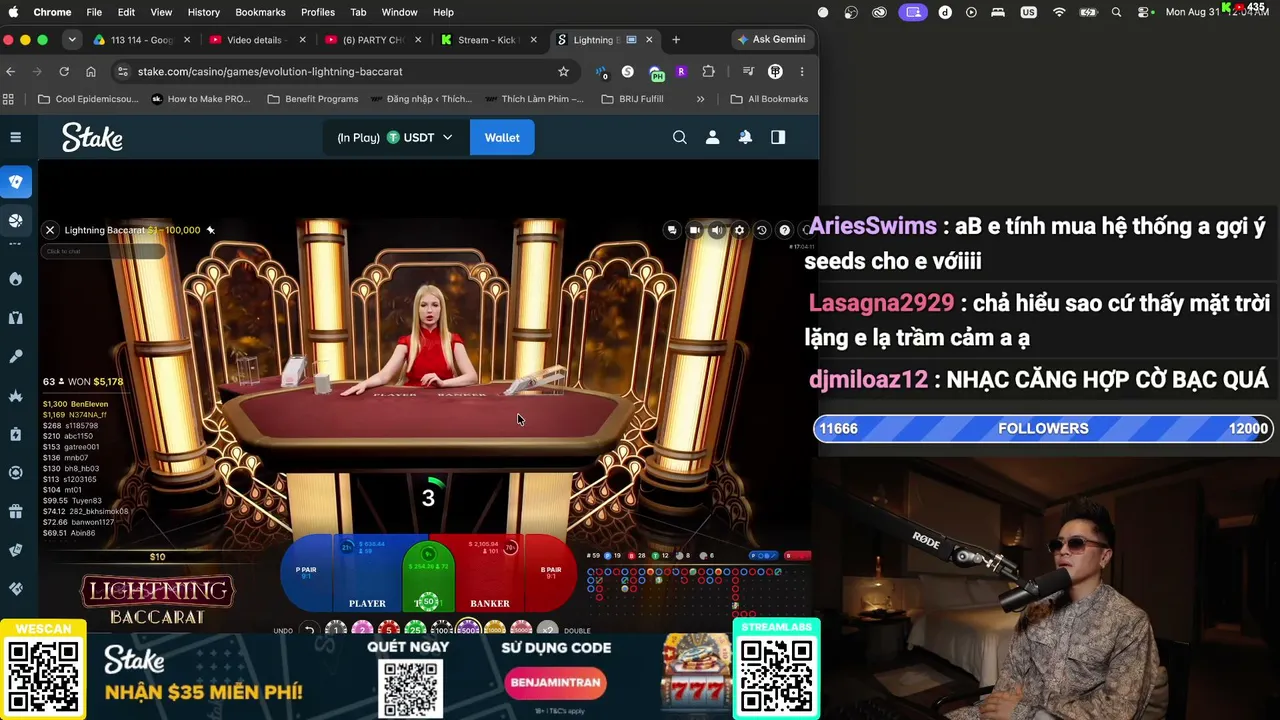This screenshot has height=720, width=1280.
Task: Open the flame promotions icon in sidebar
Action: (x=16, y=279)
